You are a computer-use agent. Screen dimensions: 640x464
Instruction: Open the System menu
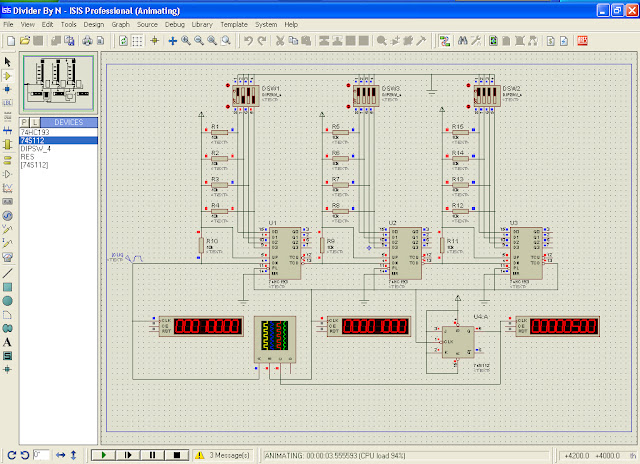266,24
